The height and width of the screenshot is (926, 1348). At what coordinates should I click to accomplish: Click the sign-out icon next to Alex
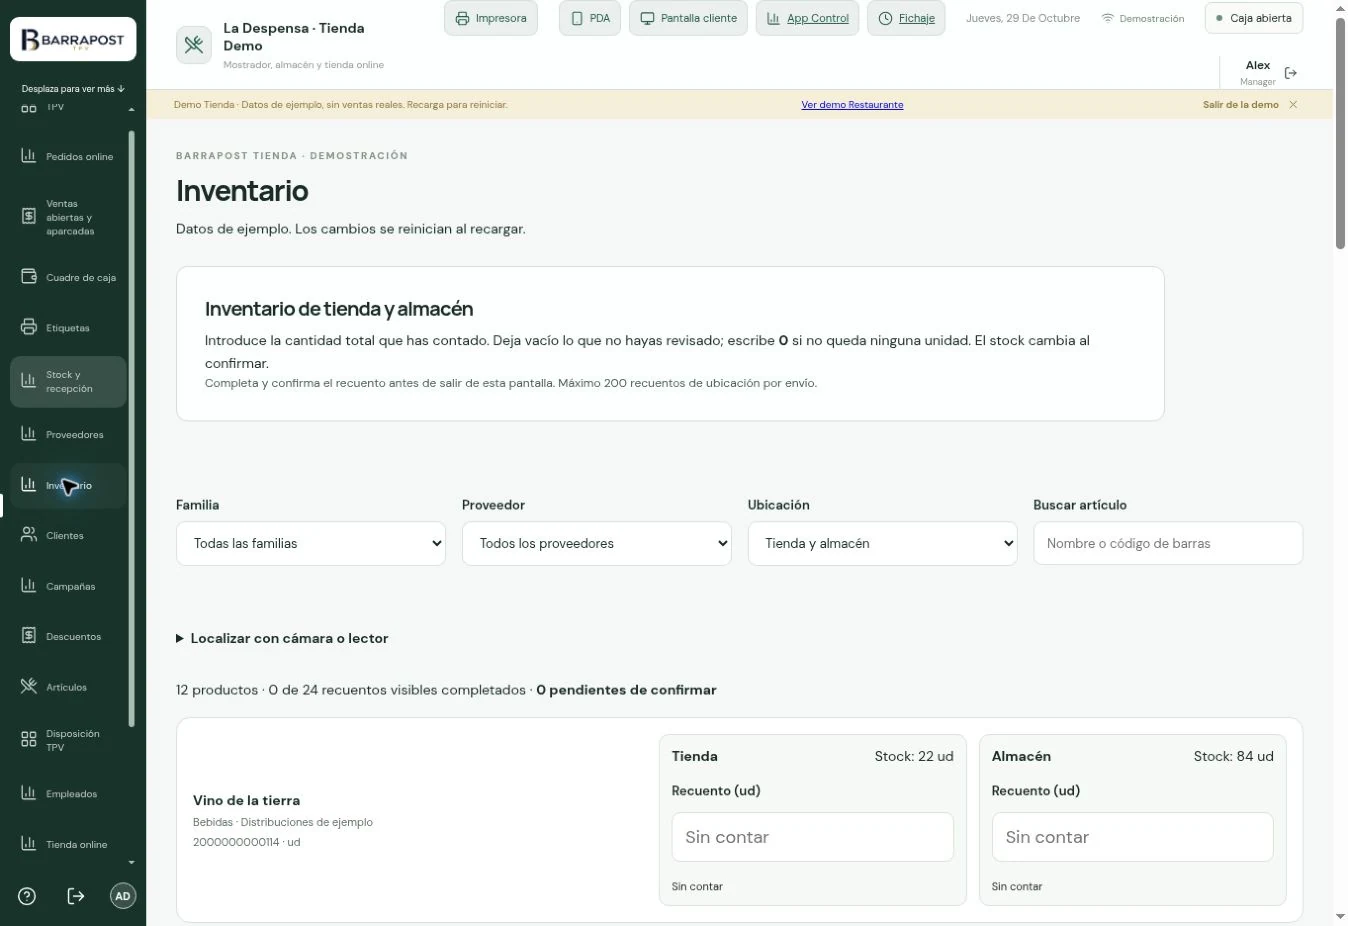coord(1291,73)
